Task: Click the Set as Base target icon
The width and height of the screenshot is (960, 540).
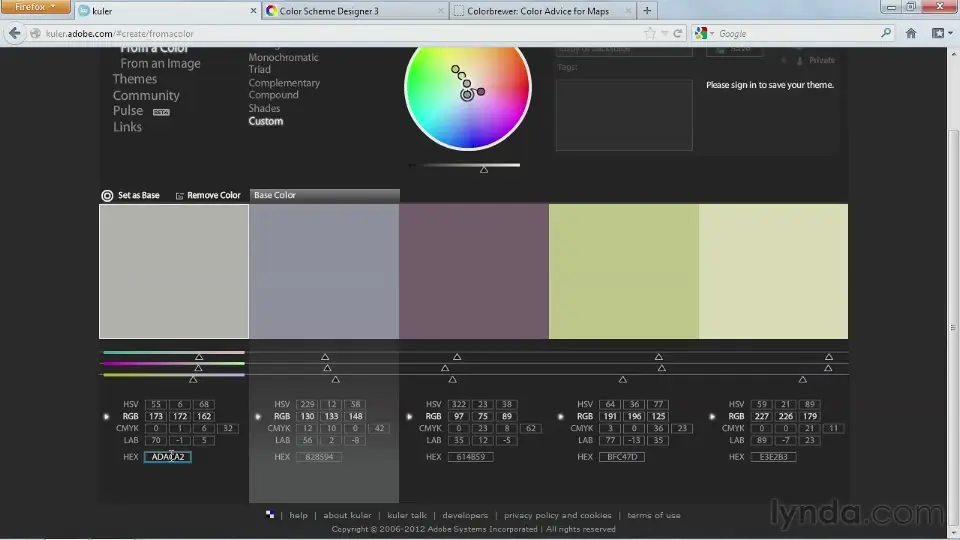Action: (107, 195)
